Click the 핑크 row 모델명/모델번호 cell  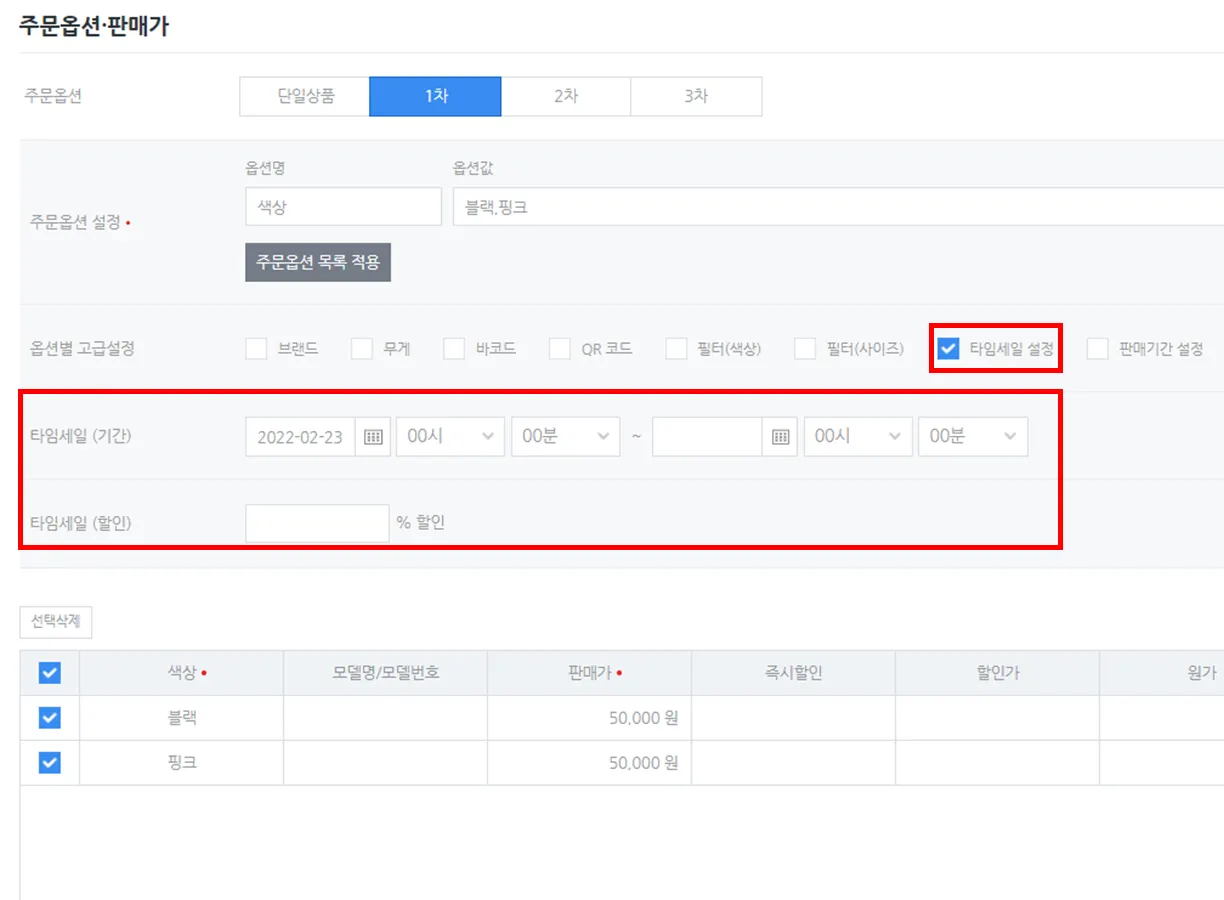point(385,763)
